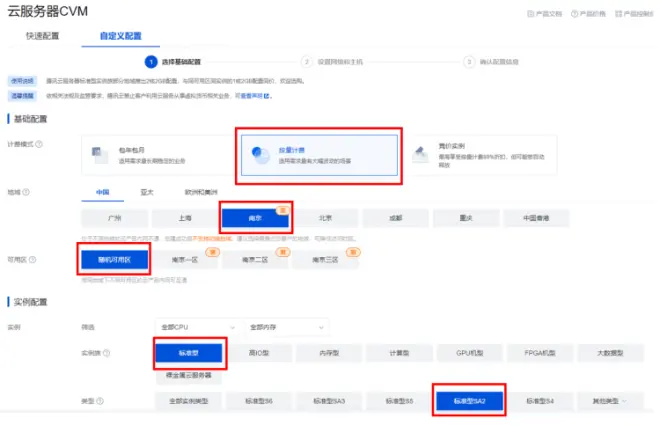The image size is (660, 426).
Task: Open the 全部CPU filter dropdown
Action: 198,327
